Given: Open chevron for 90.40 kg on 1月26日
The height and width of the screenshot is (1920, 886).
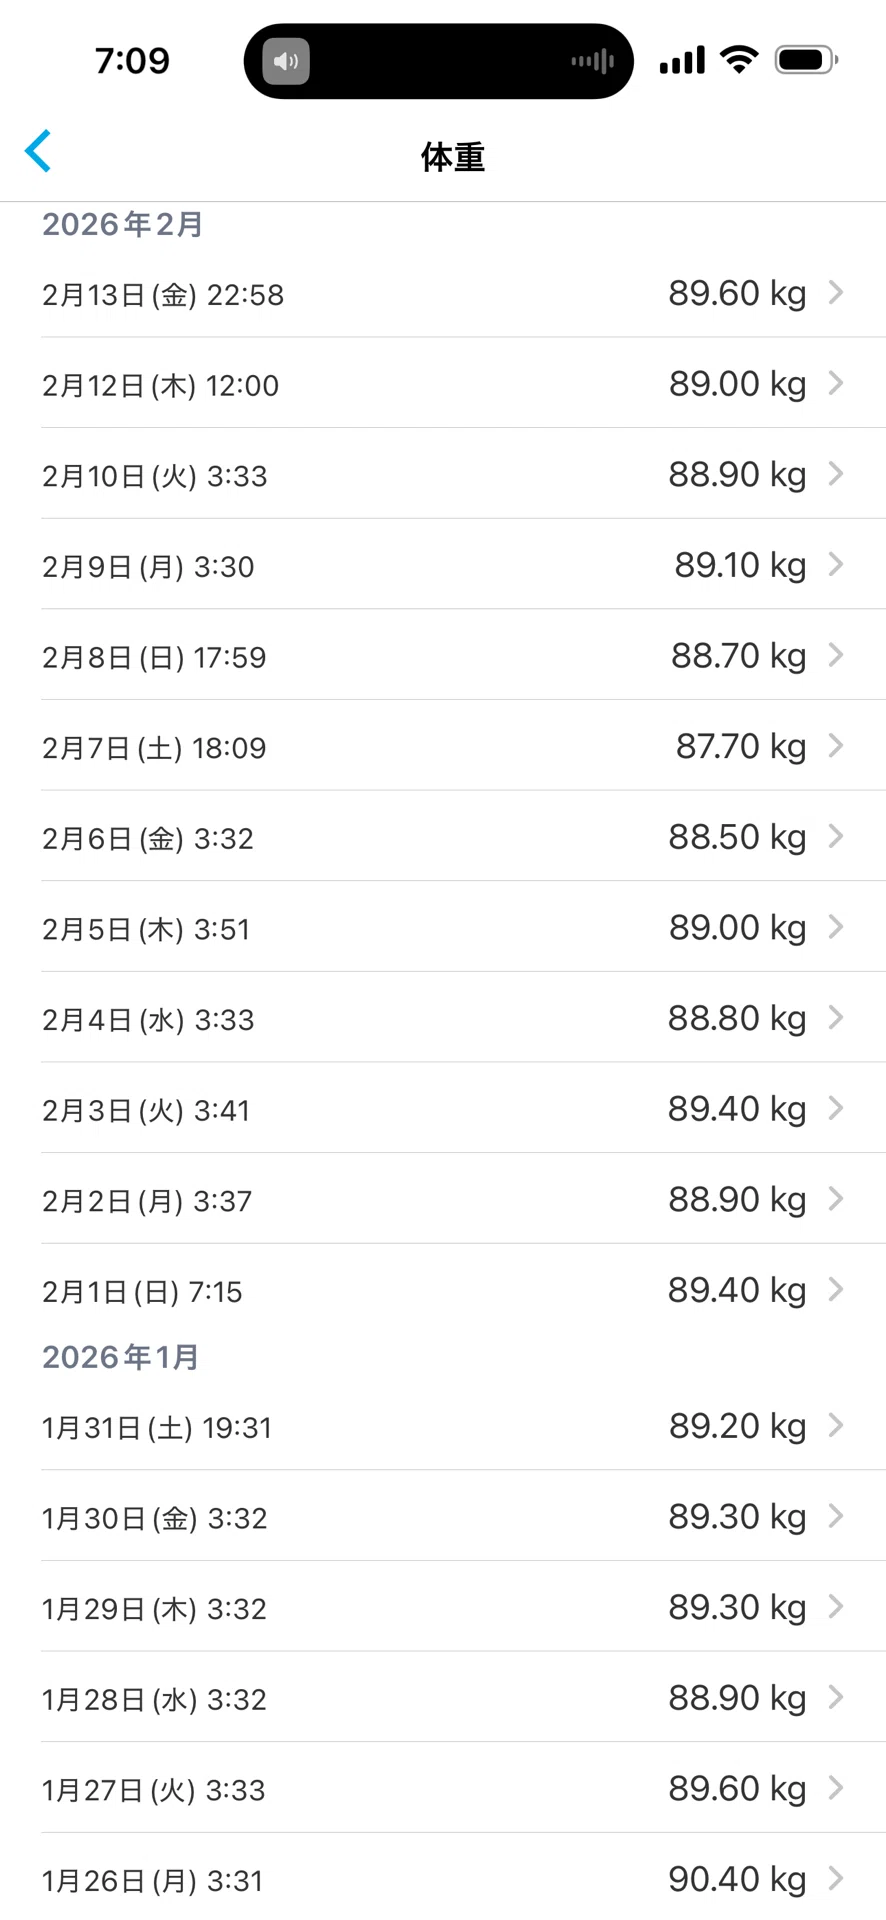Looking at the screenshot, I should click(836, 1878).
